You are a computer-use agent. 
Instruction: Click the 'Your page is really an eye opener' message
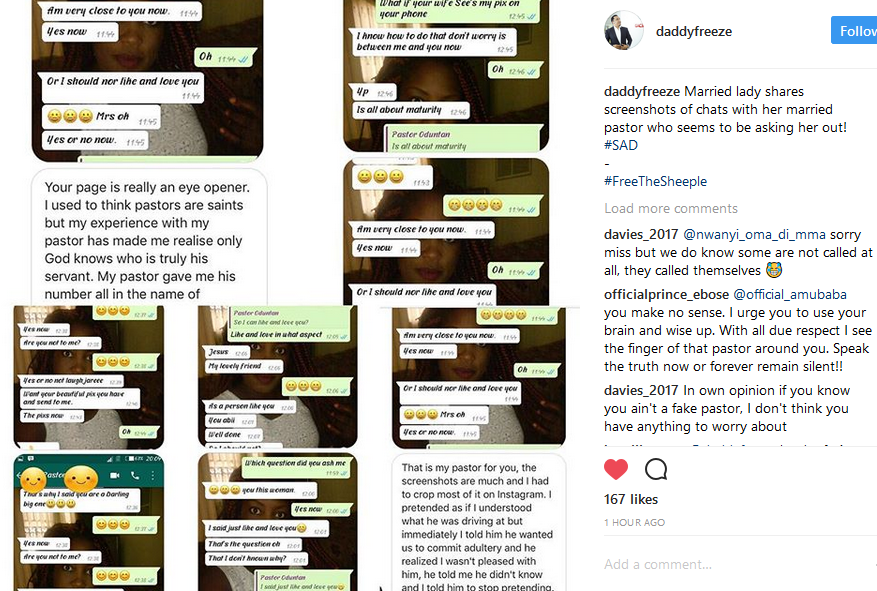(149, 238)
